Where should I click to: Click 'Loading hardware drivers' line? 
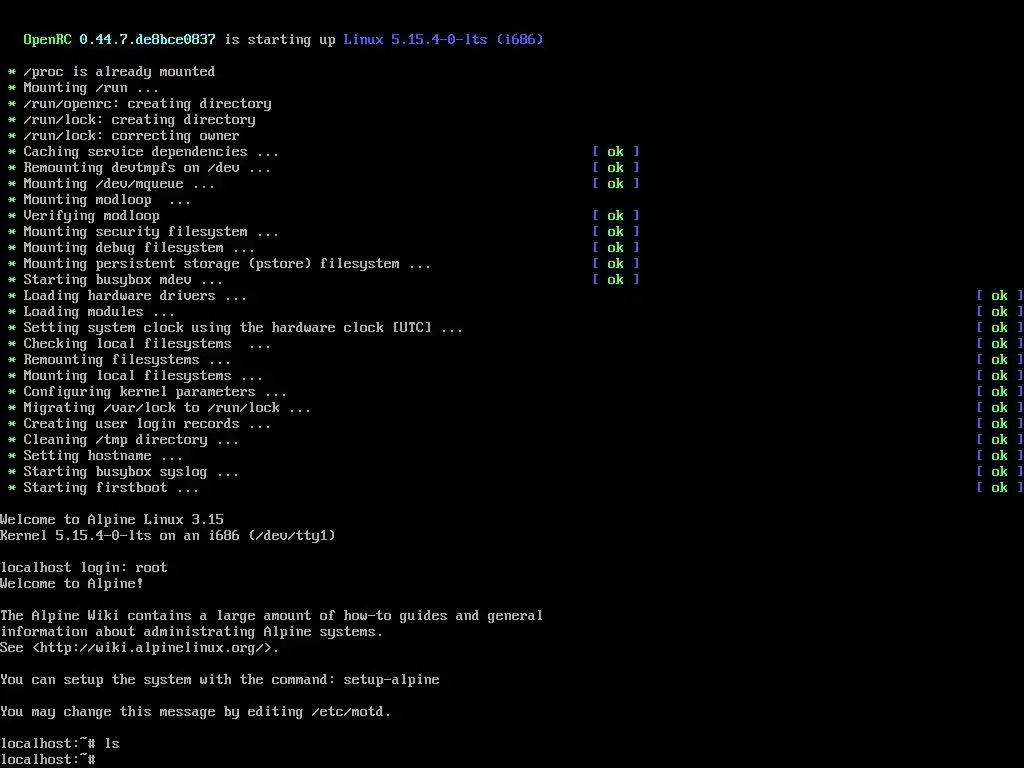pyautogui.click(x=135, y=295)
